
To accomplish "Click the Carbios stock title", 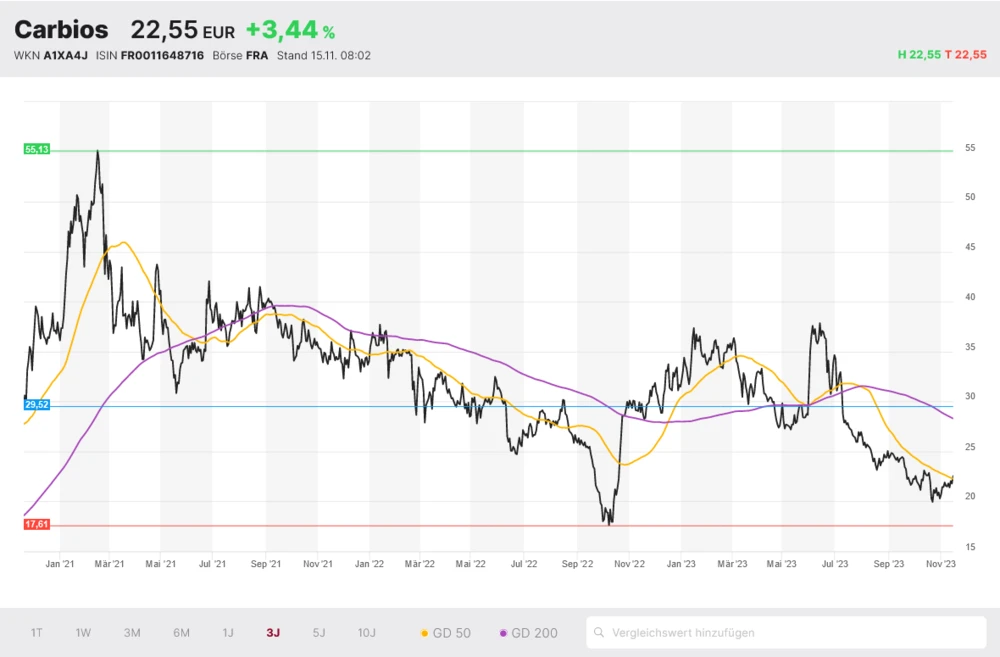I will (61, 30).
